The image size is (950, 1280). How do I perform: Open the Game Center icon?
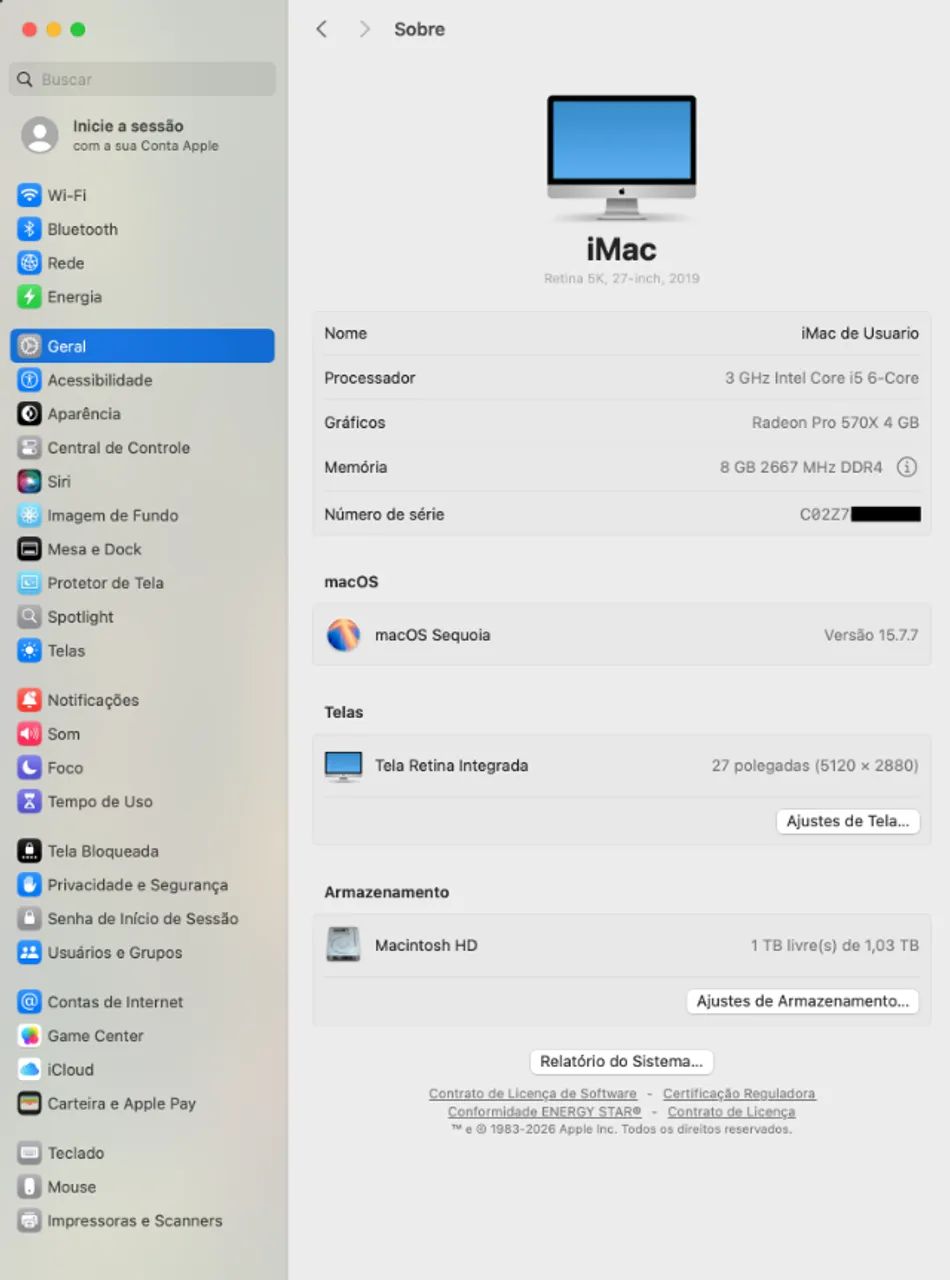[30, 1036]
